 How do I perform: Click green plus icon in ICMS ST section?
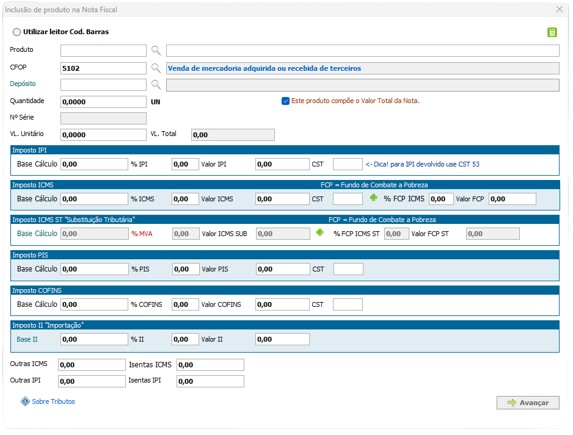(320, 232)
